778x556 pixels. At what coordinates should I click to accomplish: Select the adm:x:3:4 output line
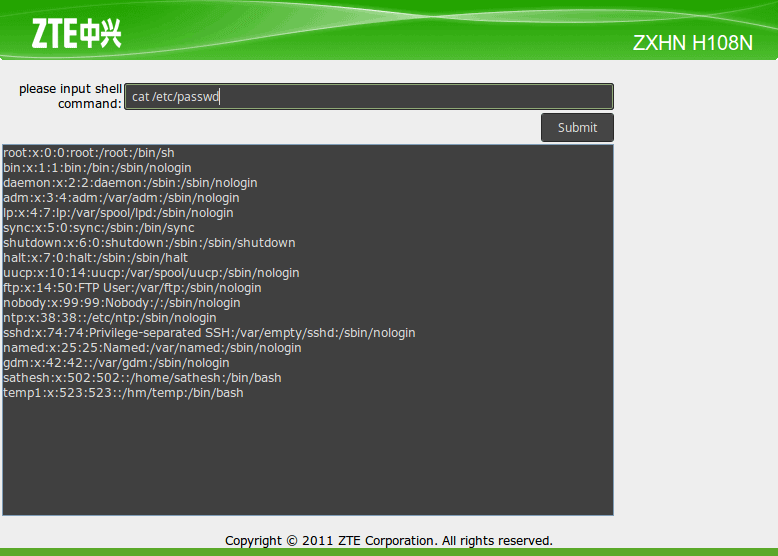coord(121,198)
